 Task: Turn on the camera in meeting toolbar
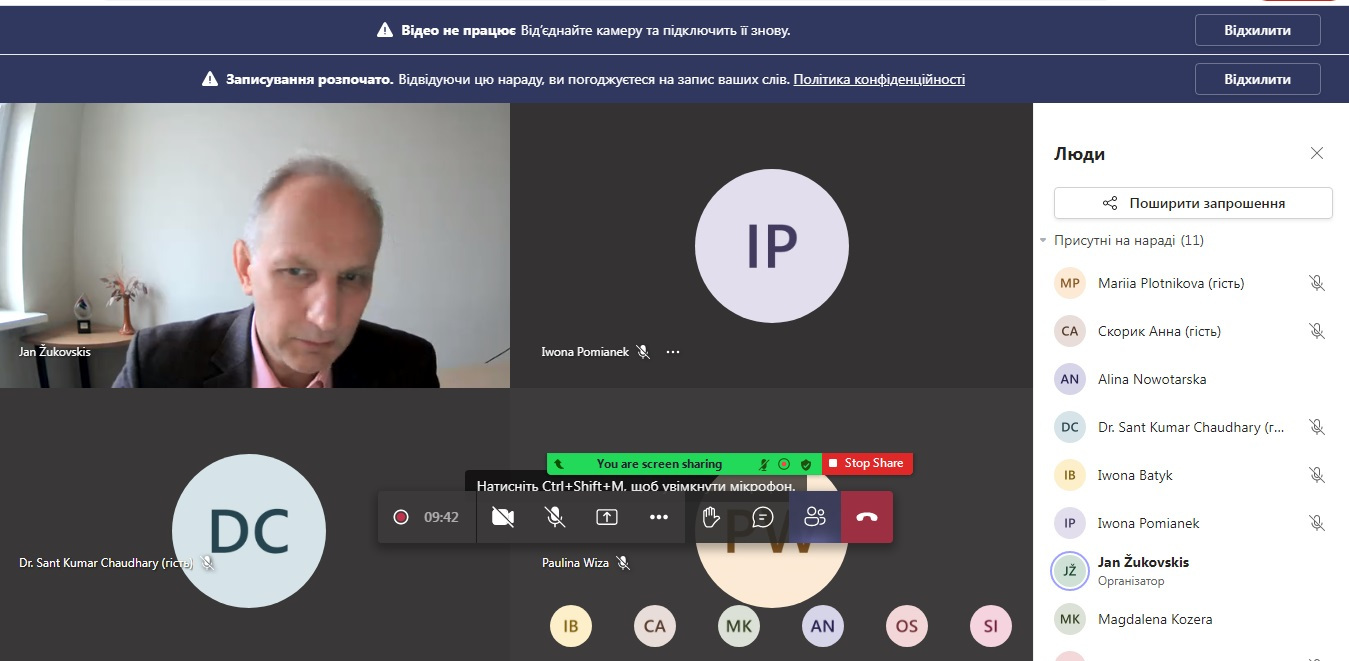[503, 517]
